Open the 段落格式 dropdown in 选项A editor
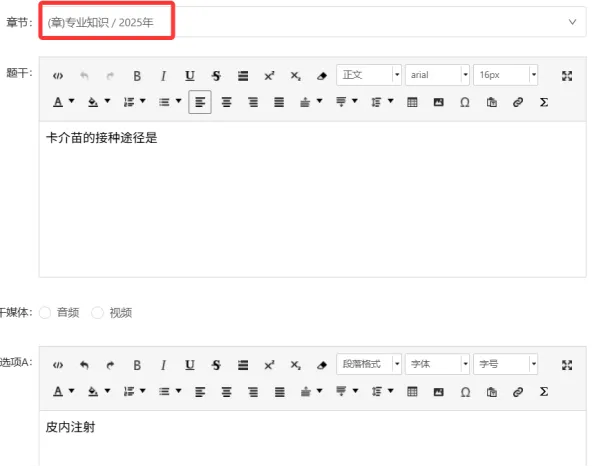 point(369,364)
